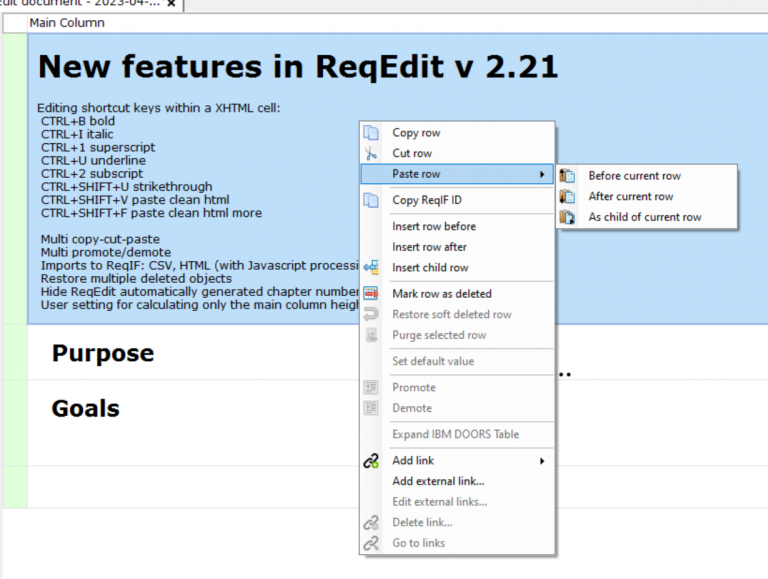Click Editing shortcut keys within XHTML cell
This screenshot has width=768, height=579.
pos(159,108)
